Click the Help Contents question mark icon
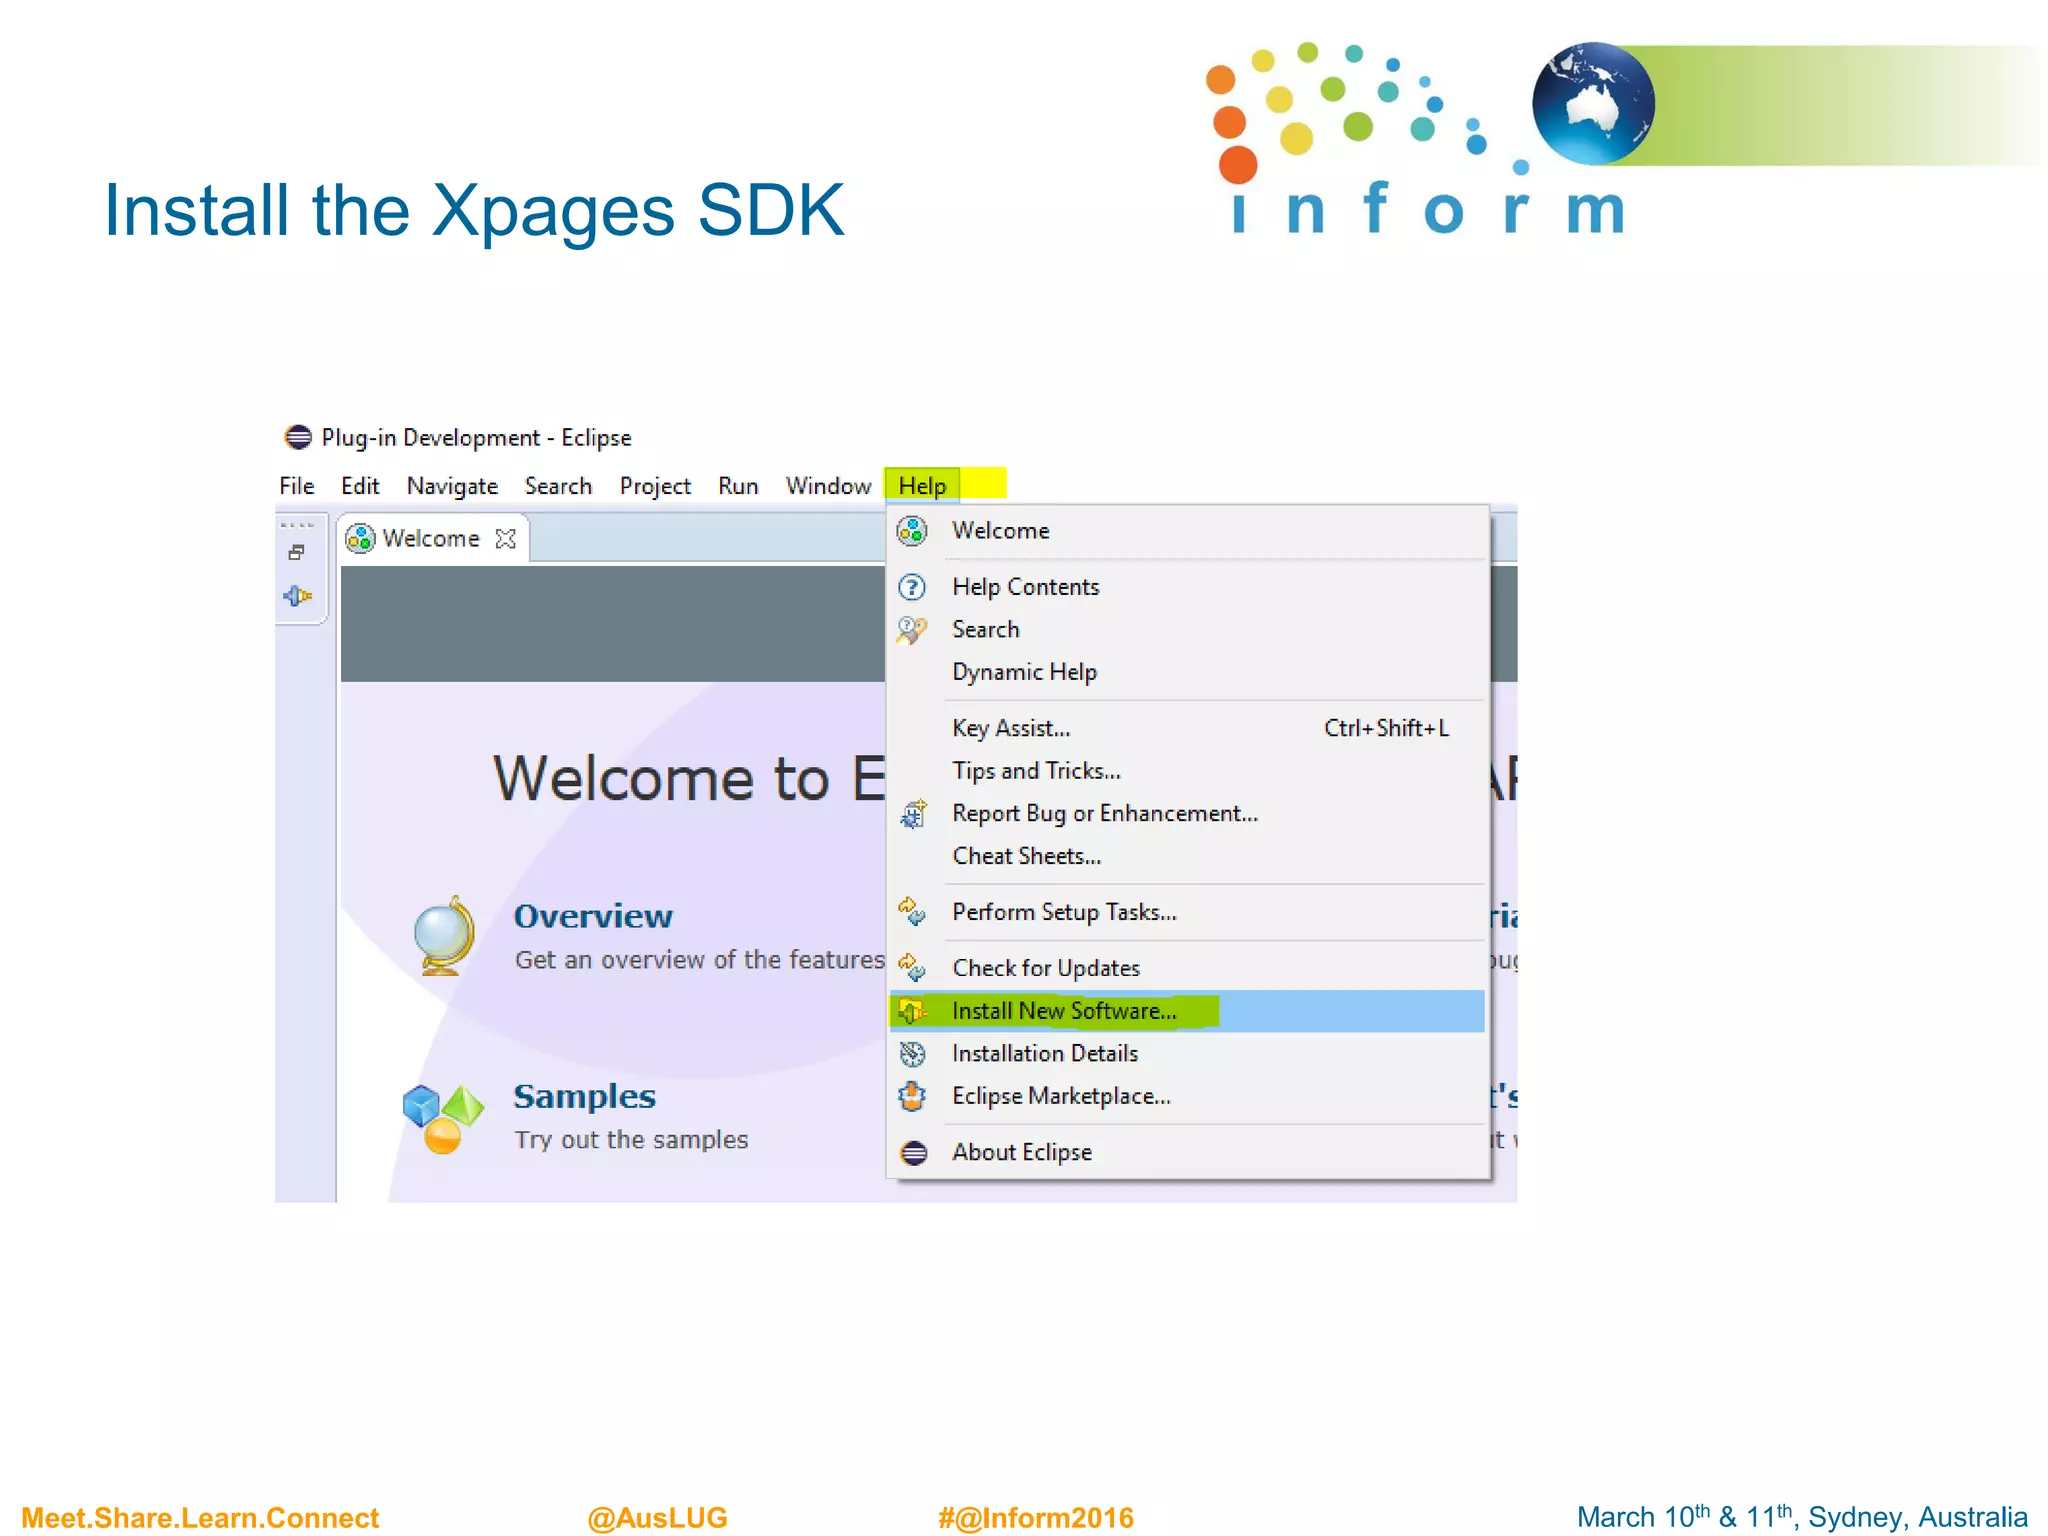Image resolution: width=2048 pixels, height=1536 pixels. [x=912, y=587]
